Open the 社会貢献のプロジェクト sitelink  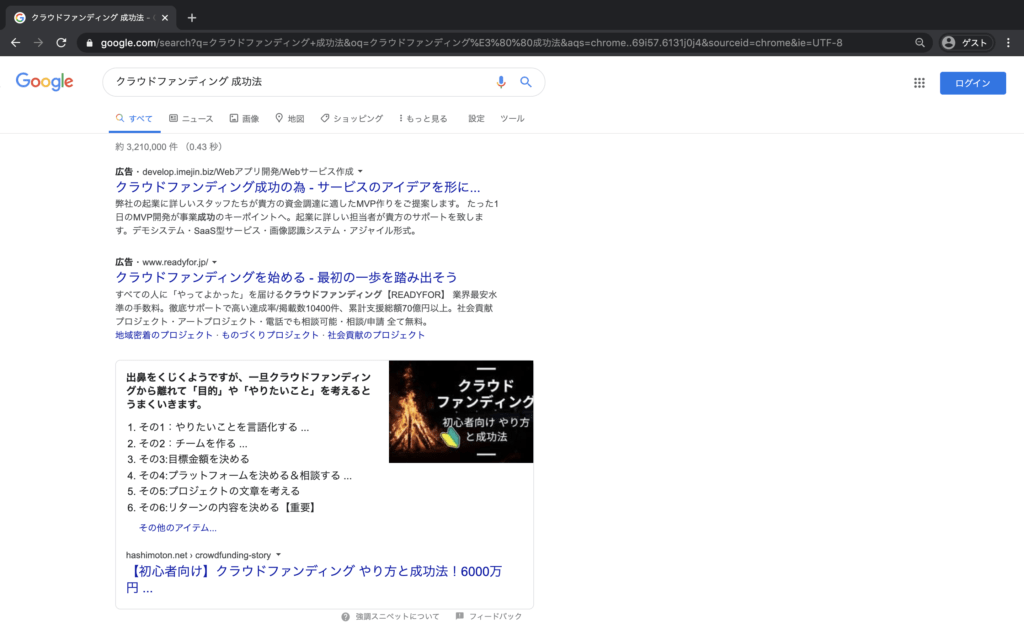[x=376, y=335]
